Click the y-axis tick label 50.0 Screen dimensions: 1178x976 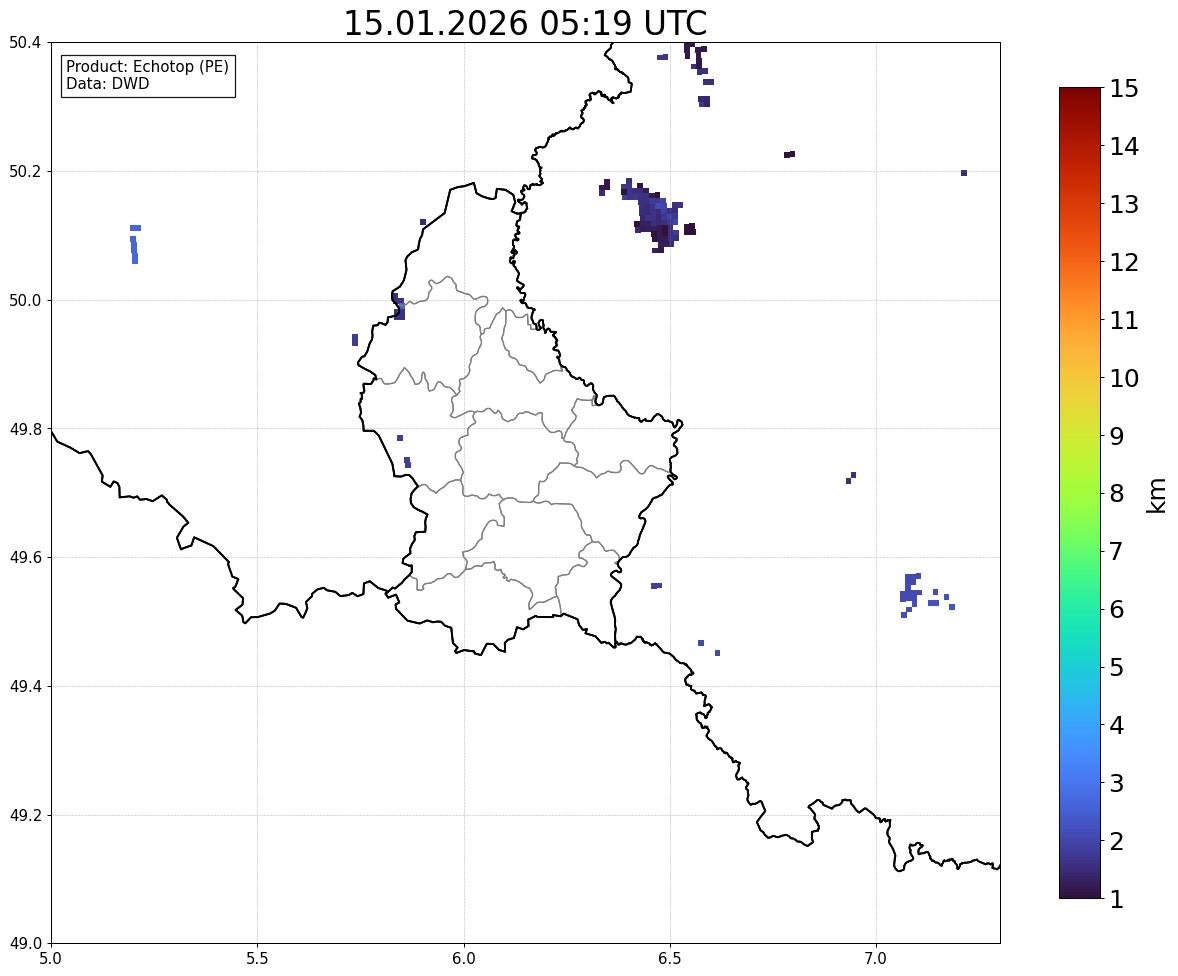pyautogui.click(x=25, y=301)
